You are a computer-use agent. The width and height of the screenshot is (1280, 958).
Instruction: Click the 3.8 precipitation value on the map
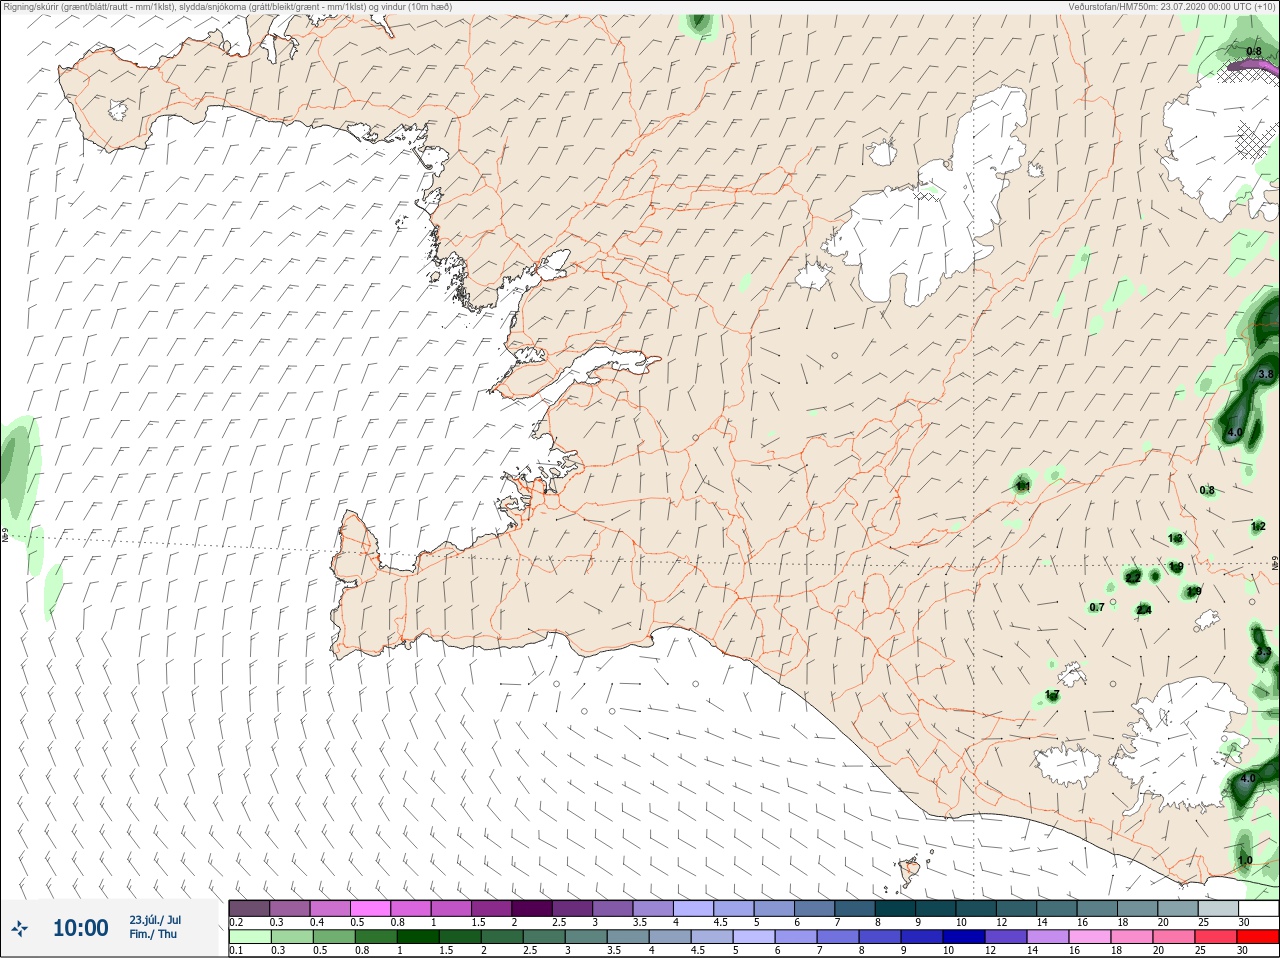click(x=1265, y=374)
